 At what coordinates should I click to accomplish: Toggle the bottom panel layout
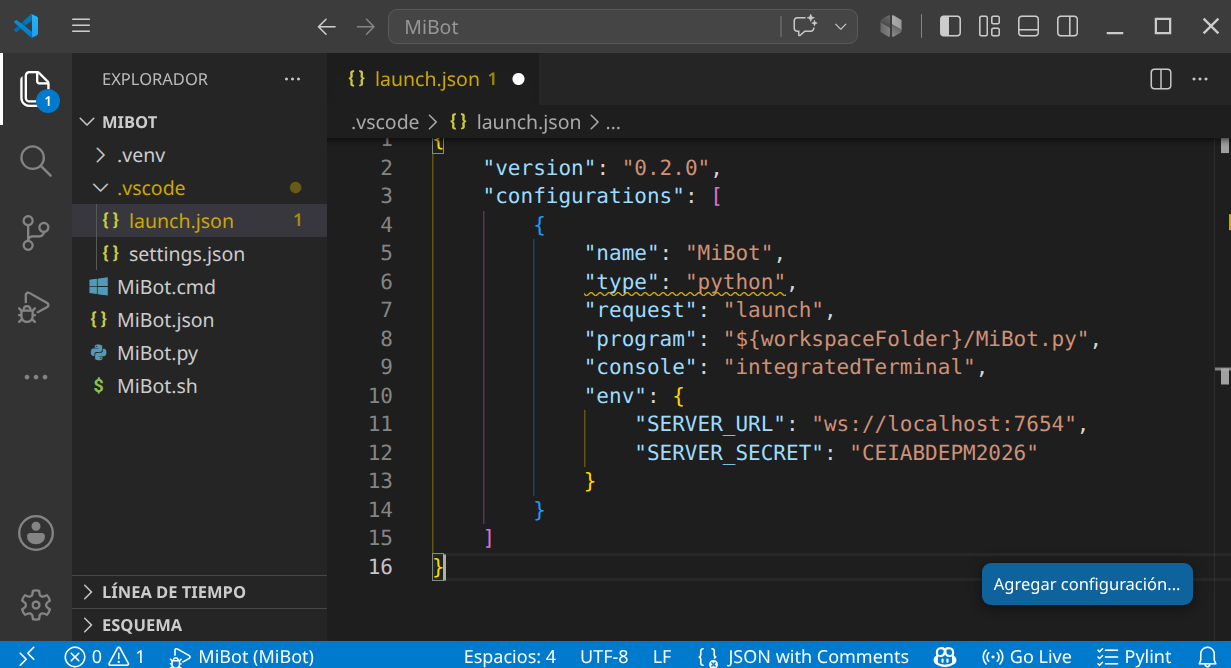(1029, 27)
